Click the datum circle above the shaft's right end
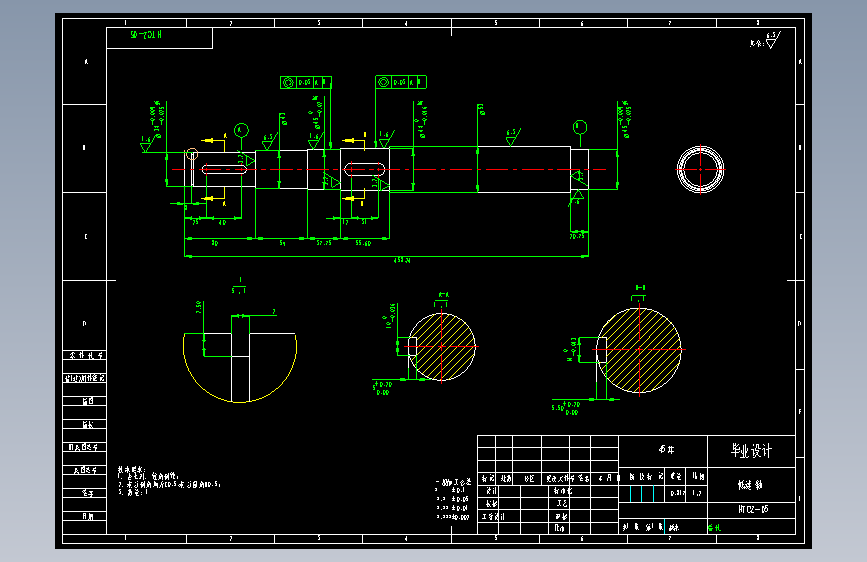 (x=579, y=127)
